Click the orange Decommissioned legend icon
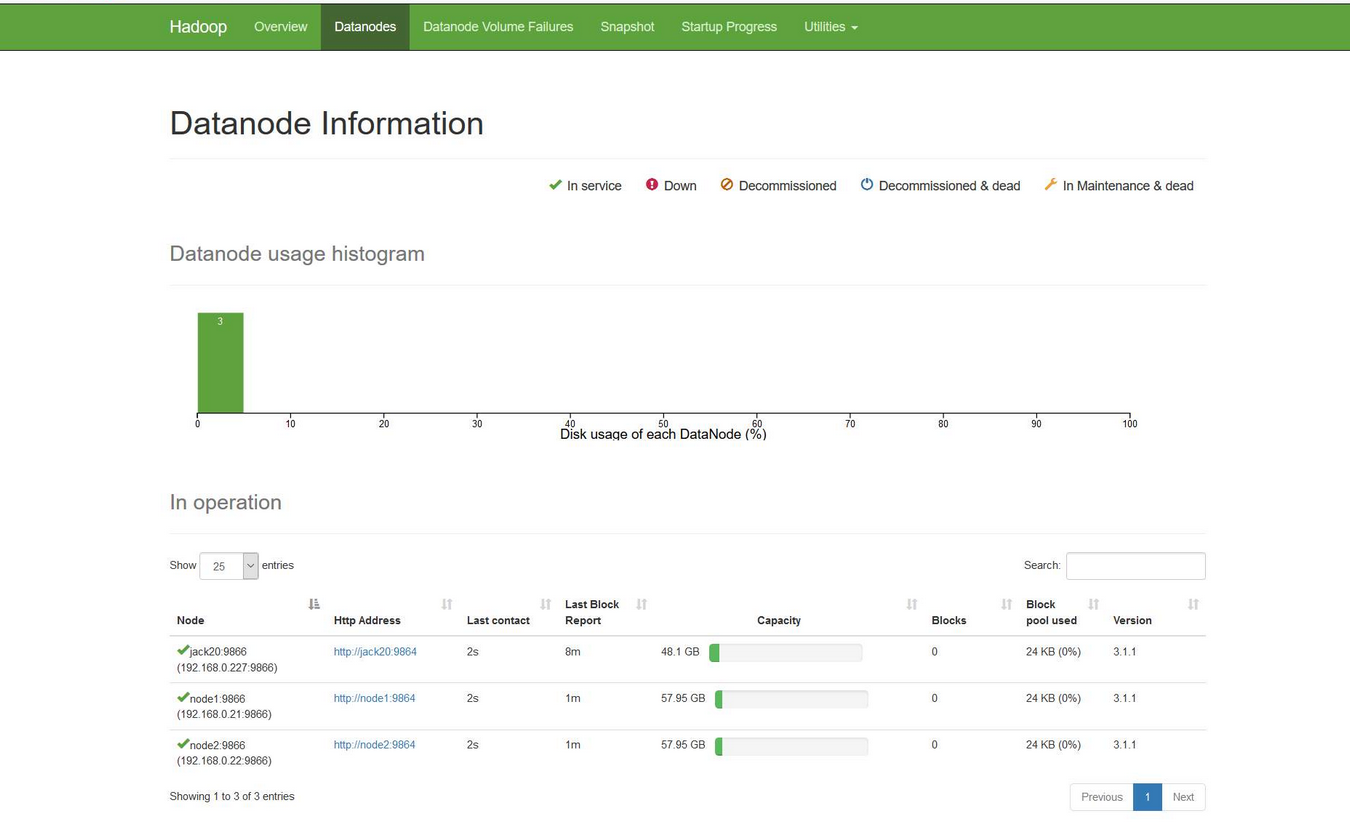 (x=727, y=185)
